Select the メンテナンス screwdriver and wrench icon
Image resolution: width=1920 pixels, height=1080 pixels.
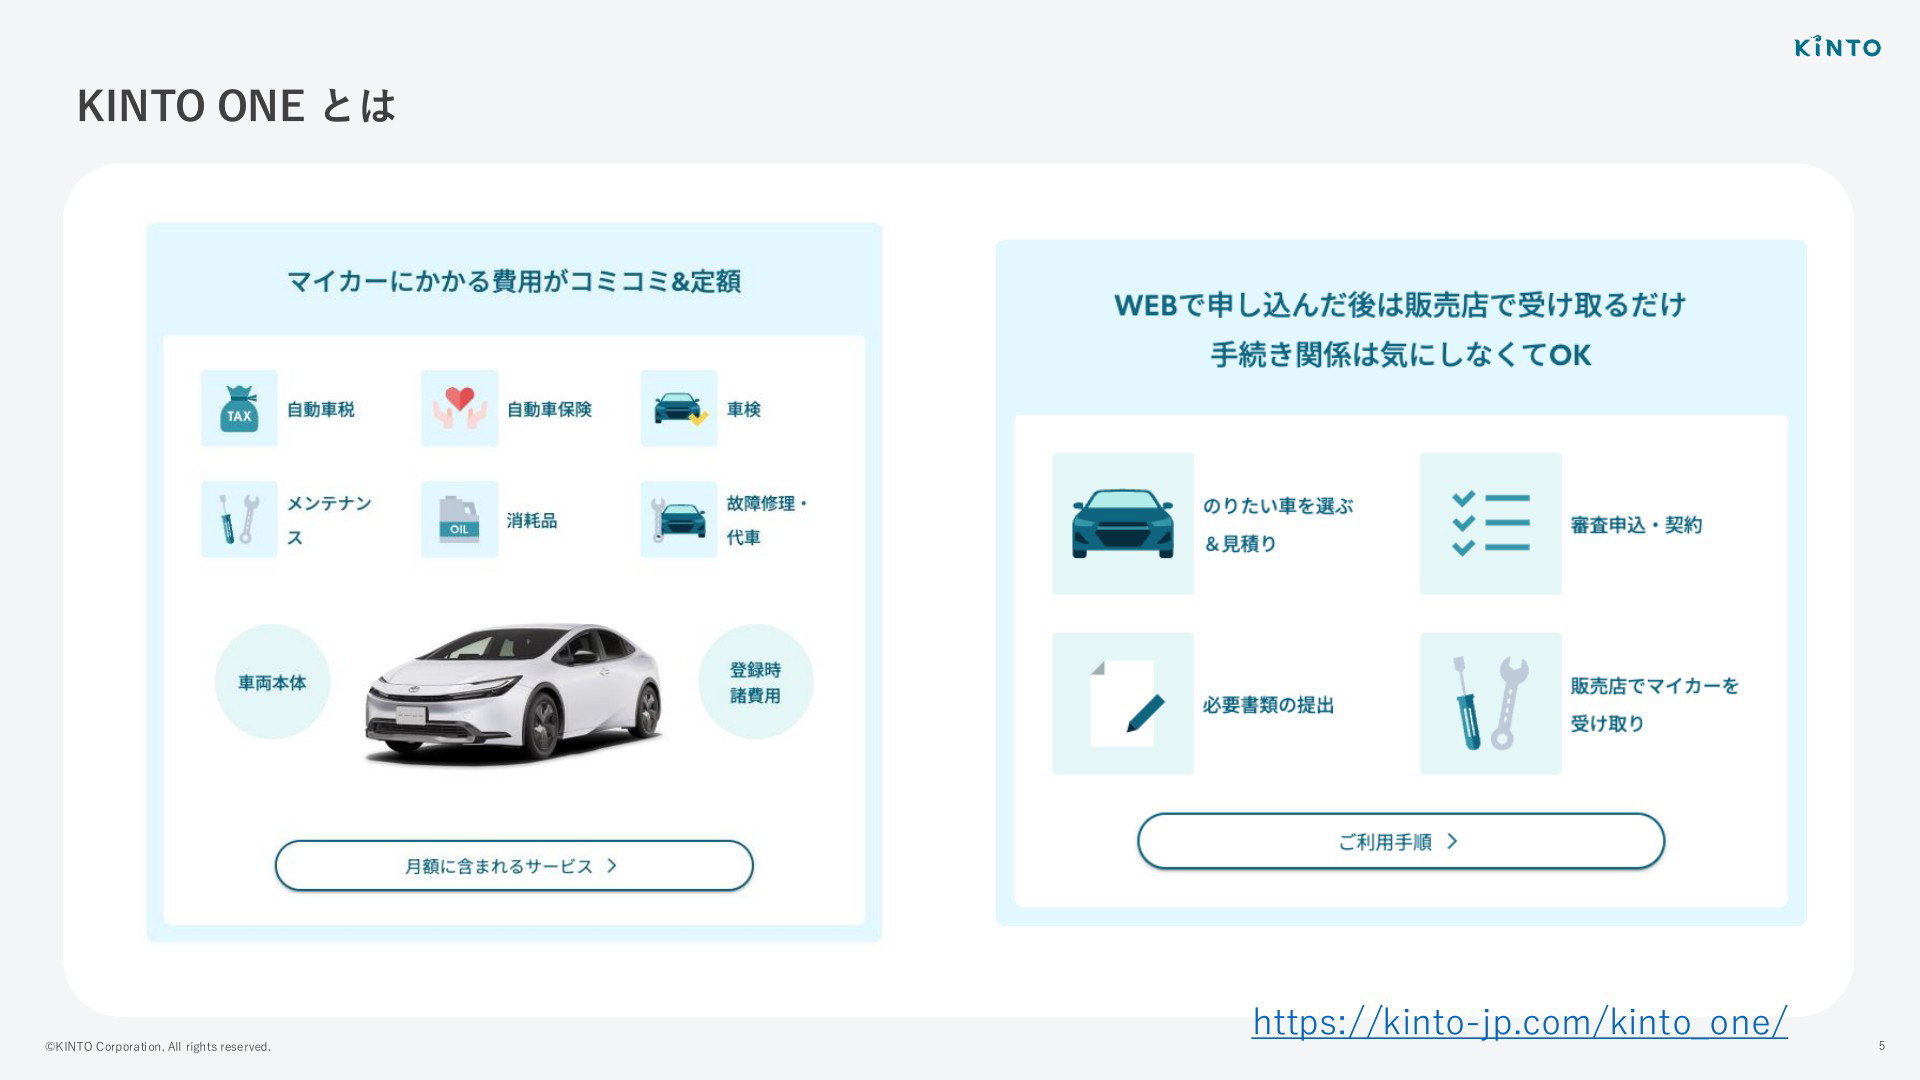coord(239,519)
